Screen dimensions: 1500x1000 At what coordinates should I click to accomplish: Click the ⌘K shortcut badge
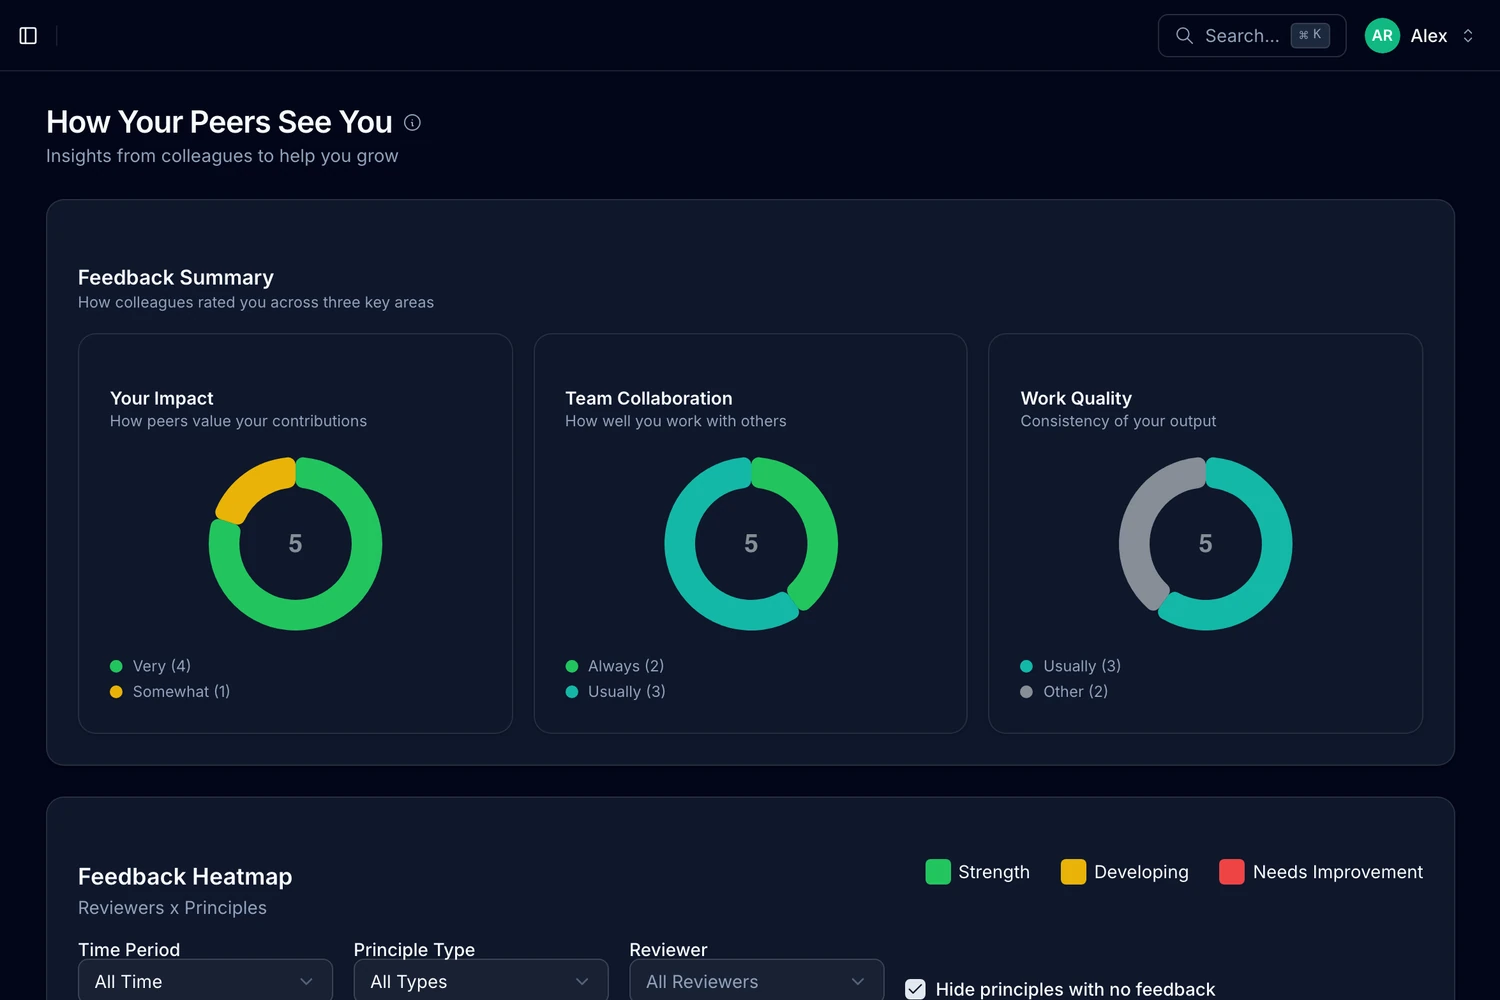[1310, 35]
